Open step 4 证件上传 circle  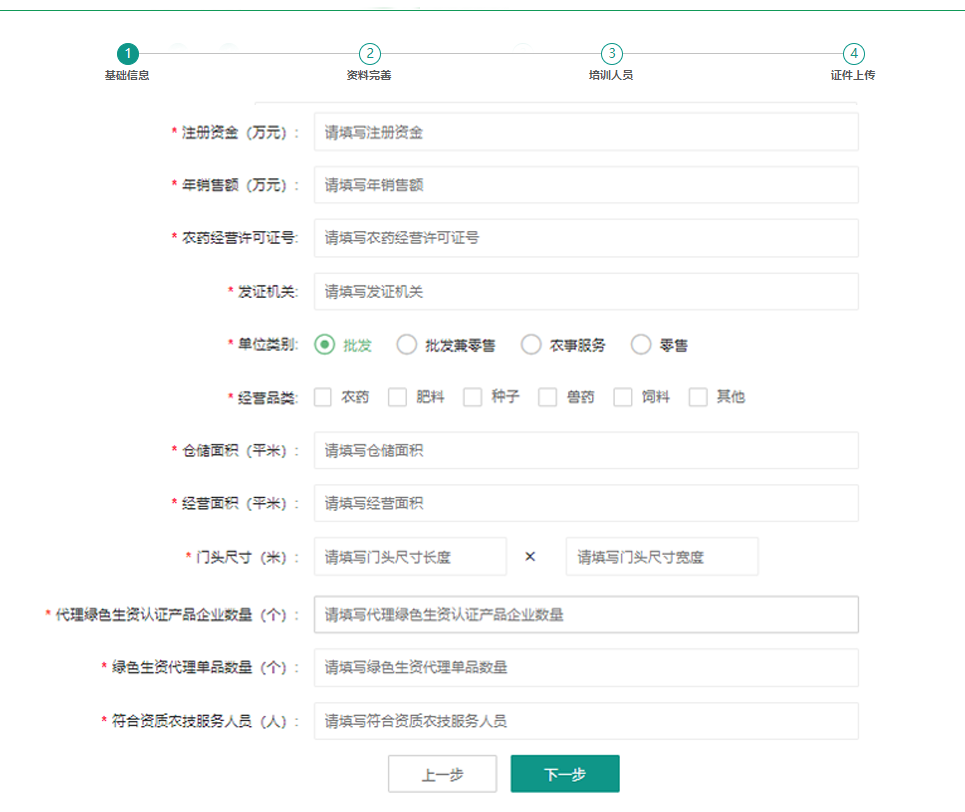point(852,54)
